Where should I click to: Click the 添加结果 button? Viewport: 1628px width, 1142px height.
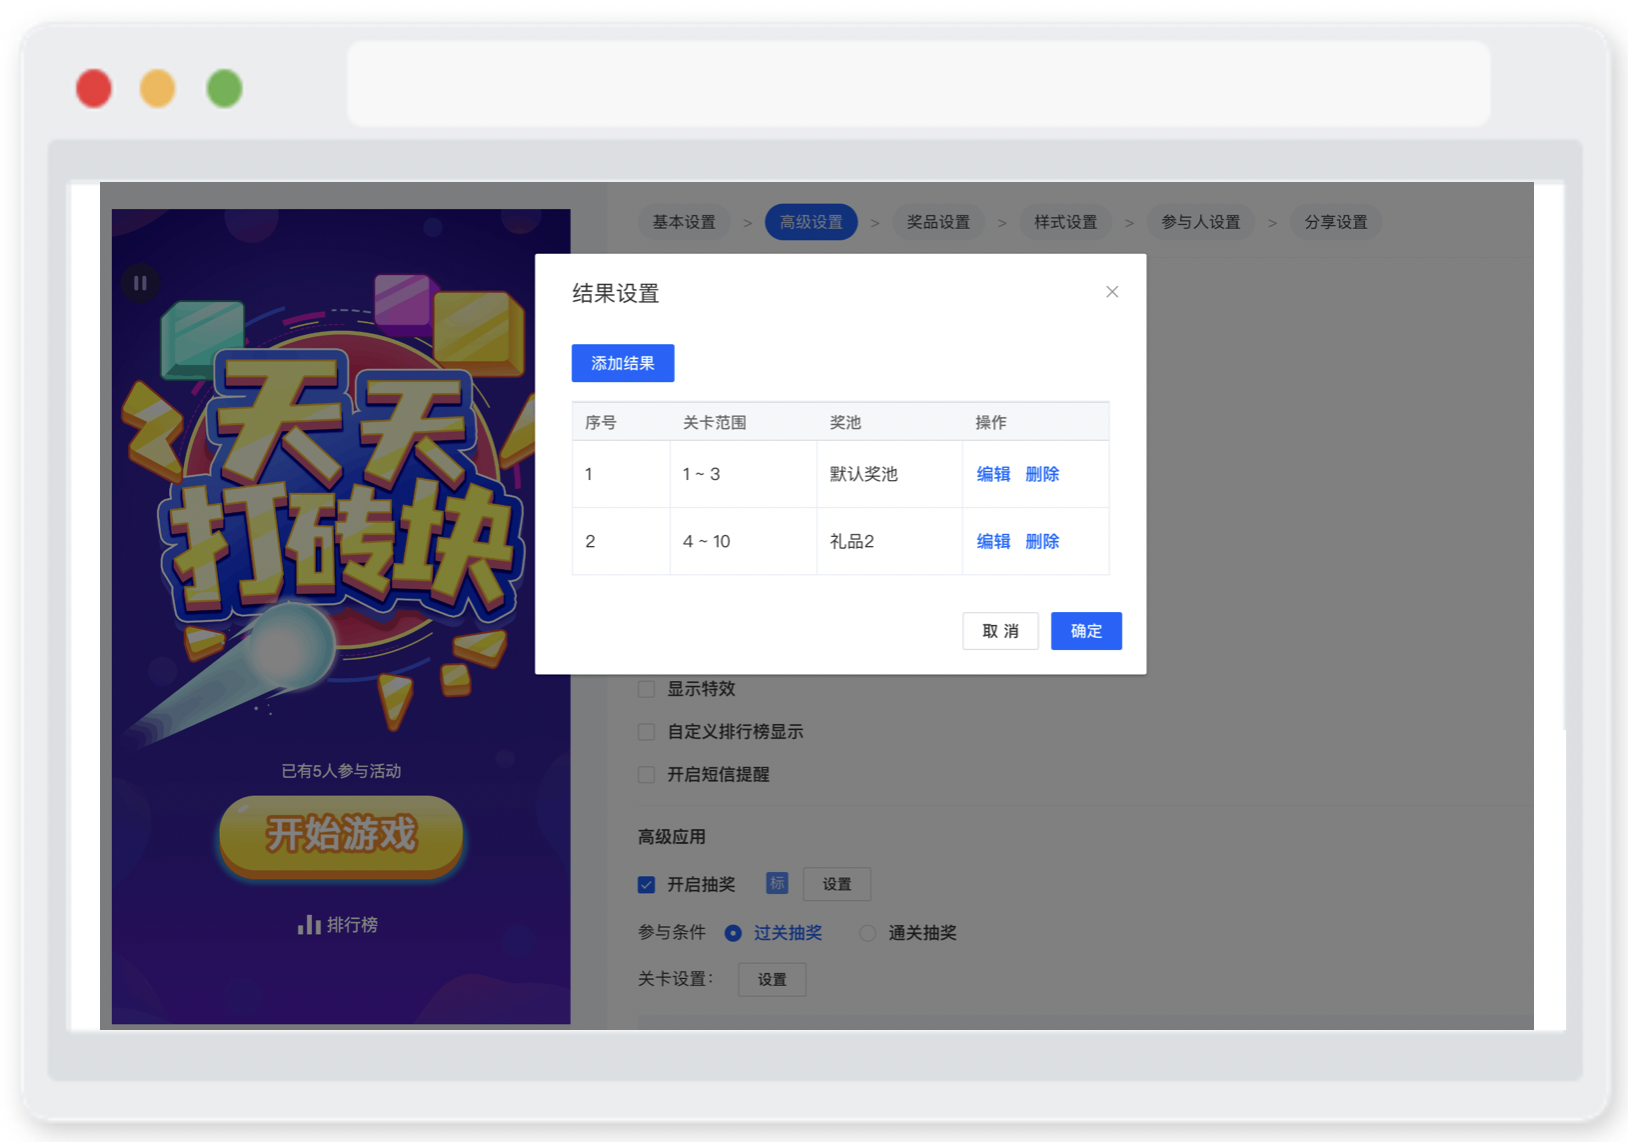pos(623,363)
